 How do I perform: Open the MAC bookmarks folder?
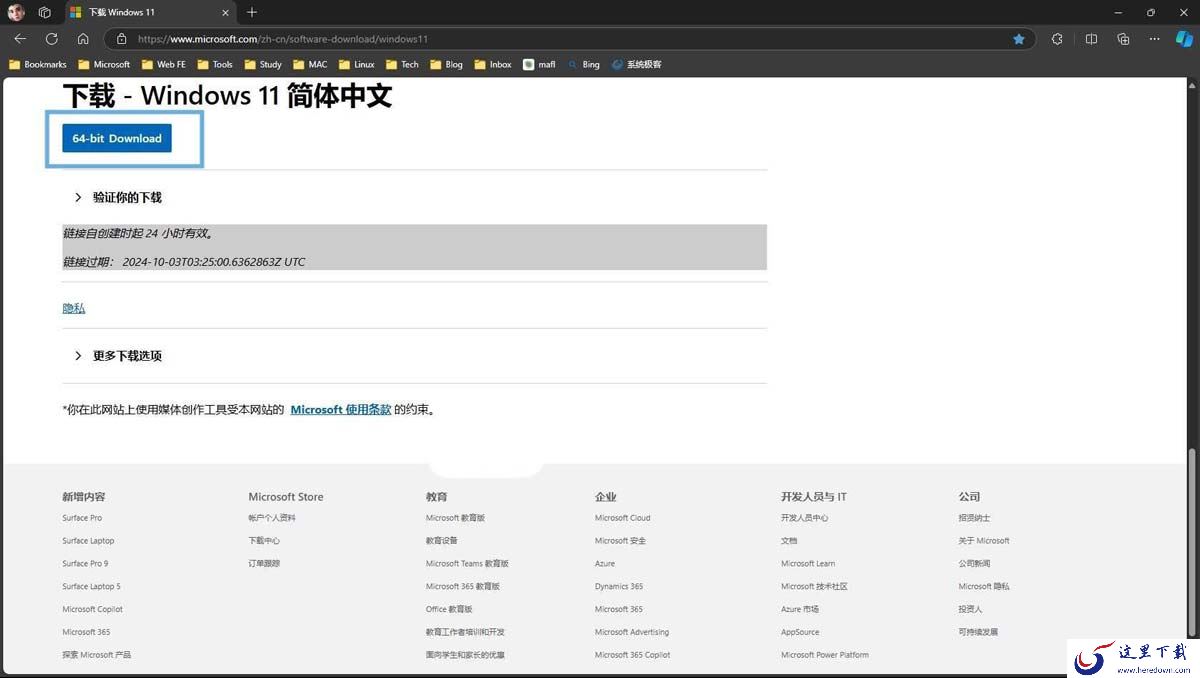310,64
